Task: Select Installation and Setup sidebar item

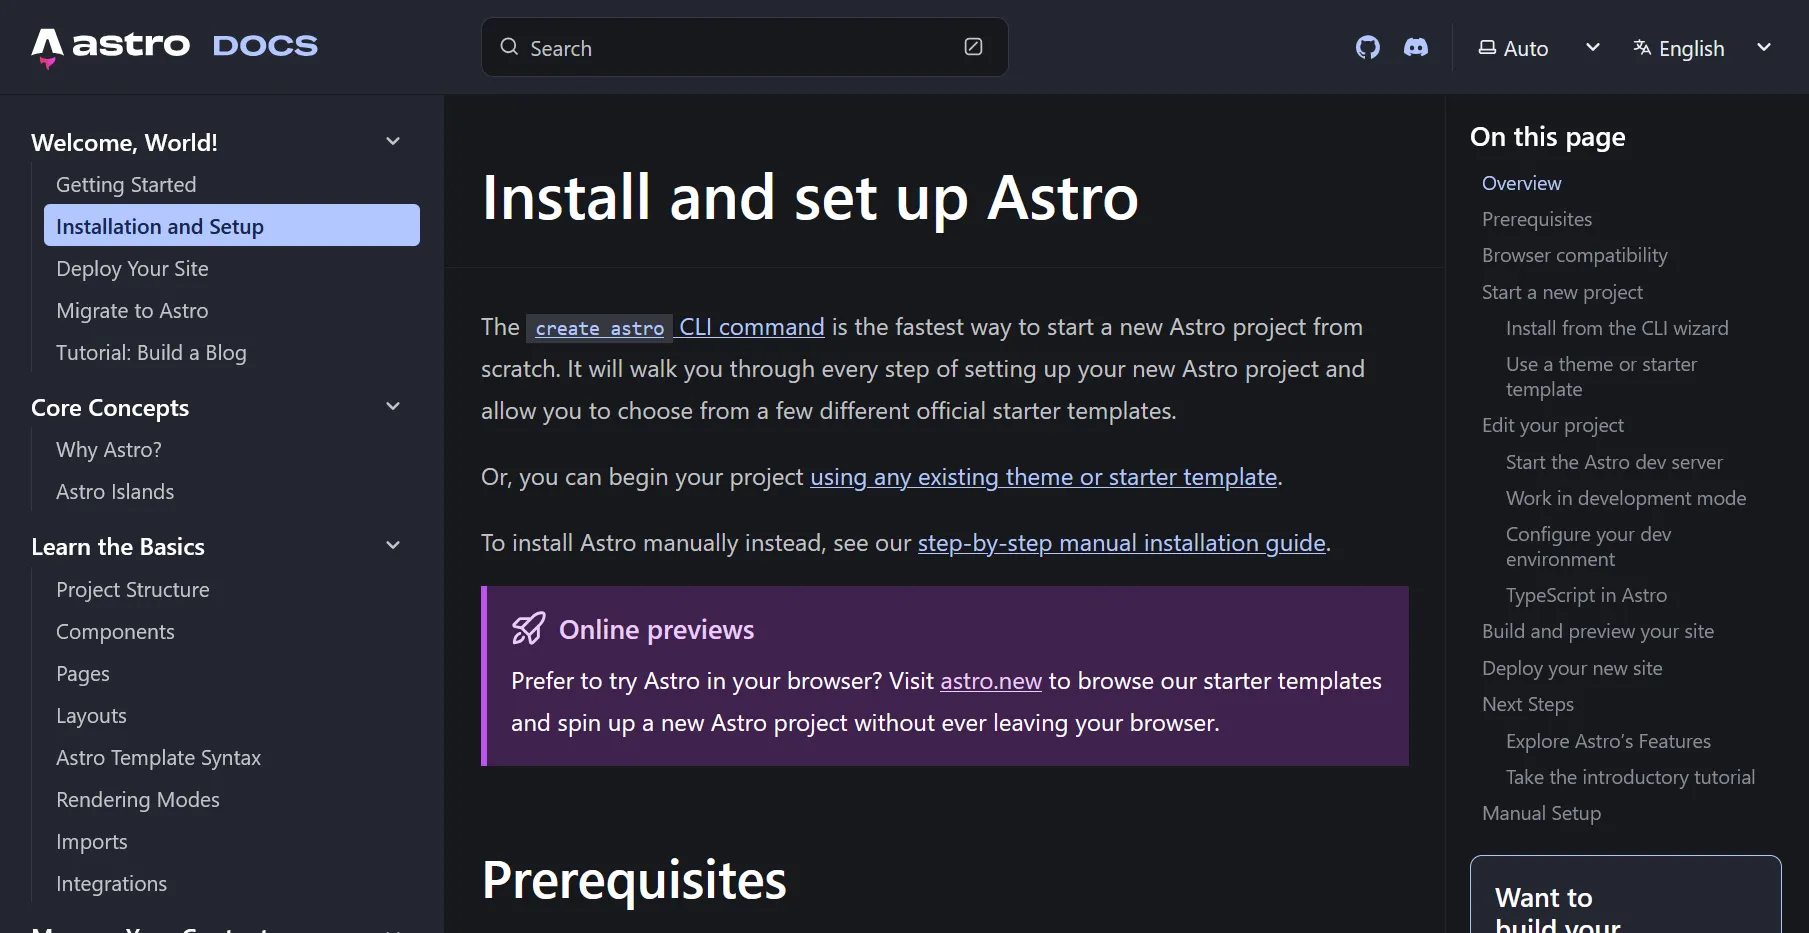Action: [x=232, y=226]
